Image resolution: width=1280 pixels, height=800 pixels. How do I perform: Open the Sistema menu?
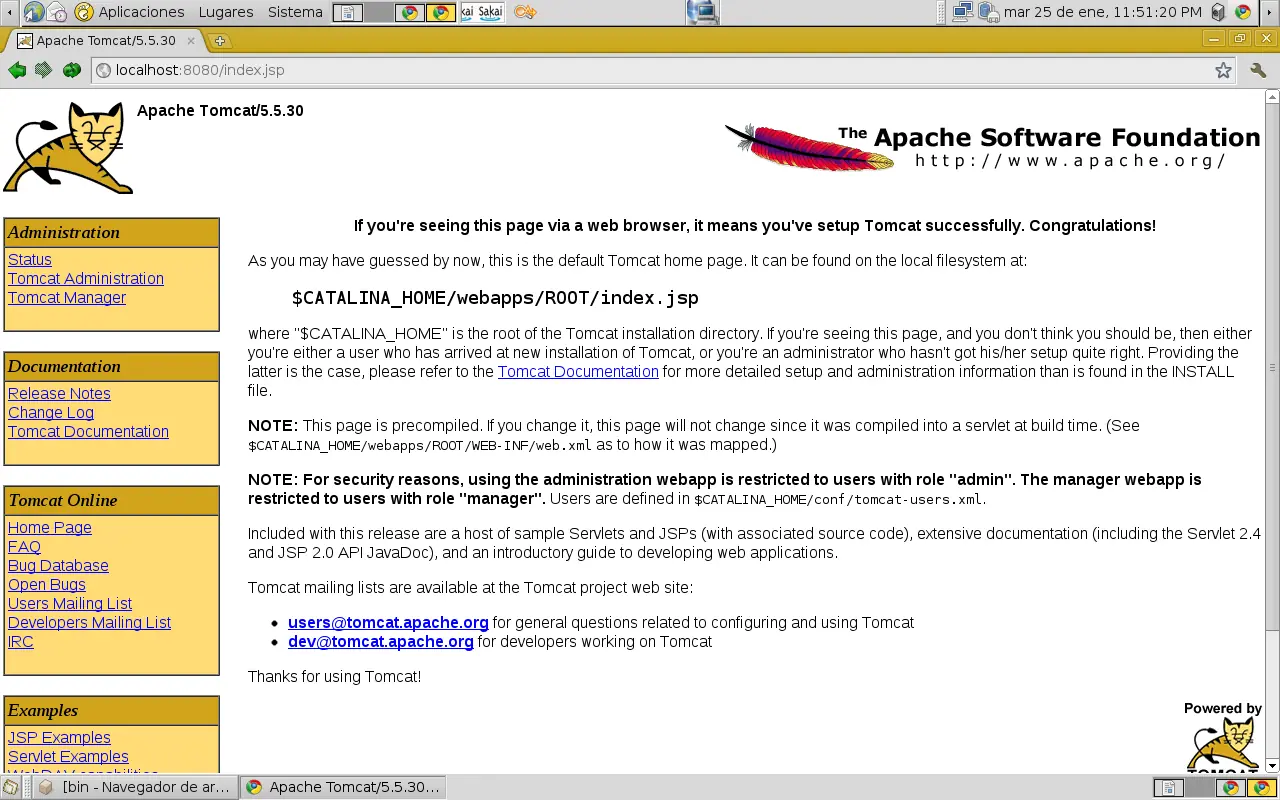tap(295, 12)
